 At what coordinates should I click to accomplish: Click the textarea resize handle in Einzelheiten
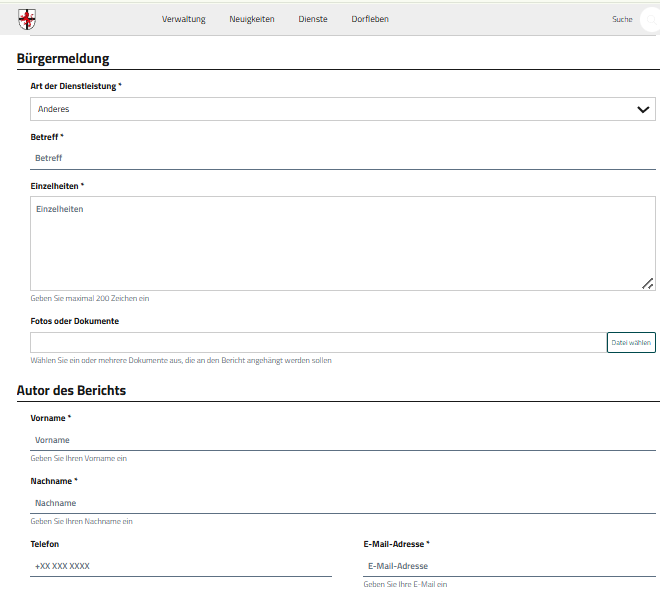click(647, 284)
